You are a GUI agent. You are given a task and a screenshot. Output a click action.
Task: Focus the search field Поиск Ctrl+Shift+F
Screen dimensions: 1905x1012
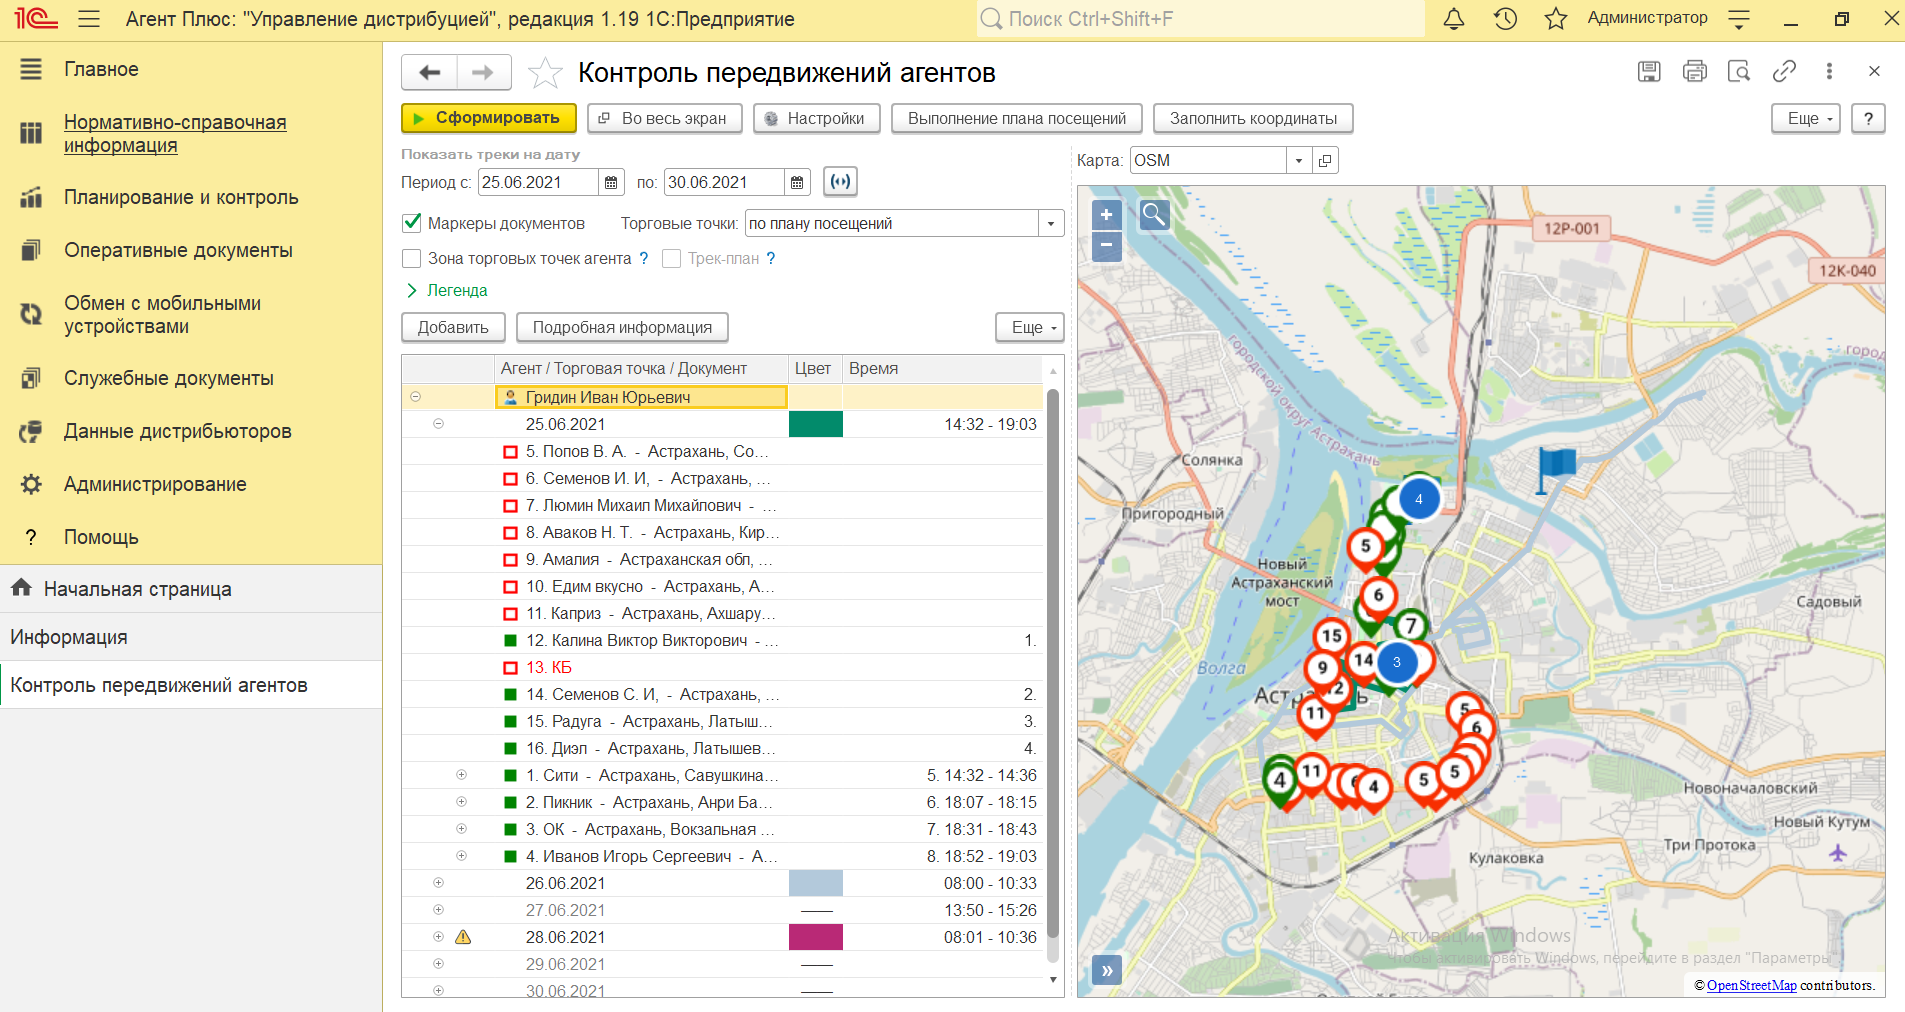pos(1200,19)
